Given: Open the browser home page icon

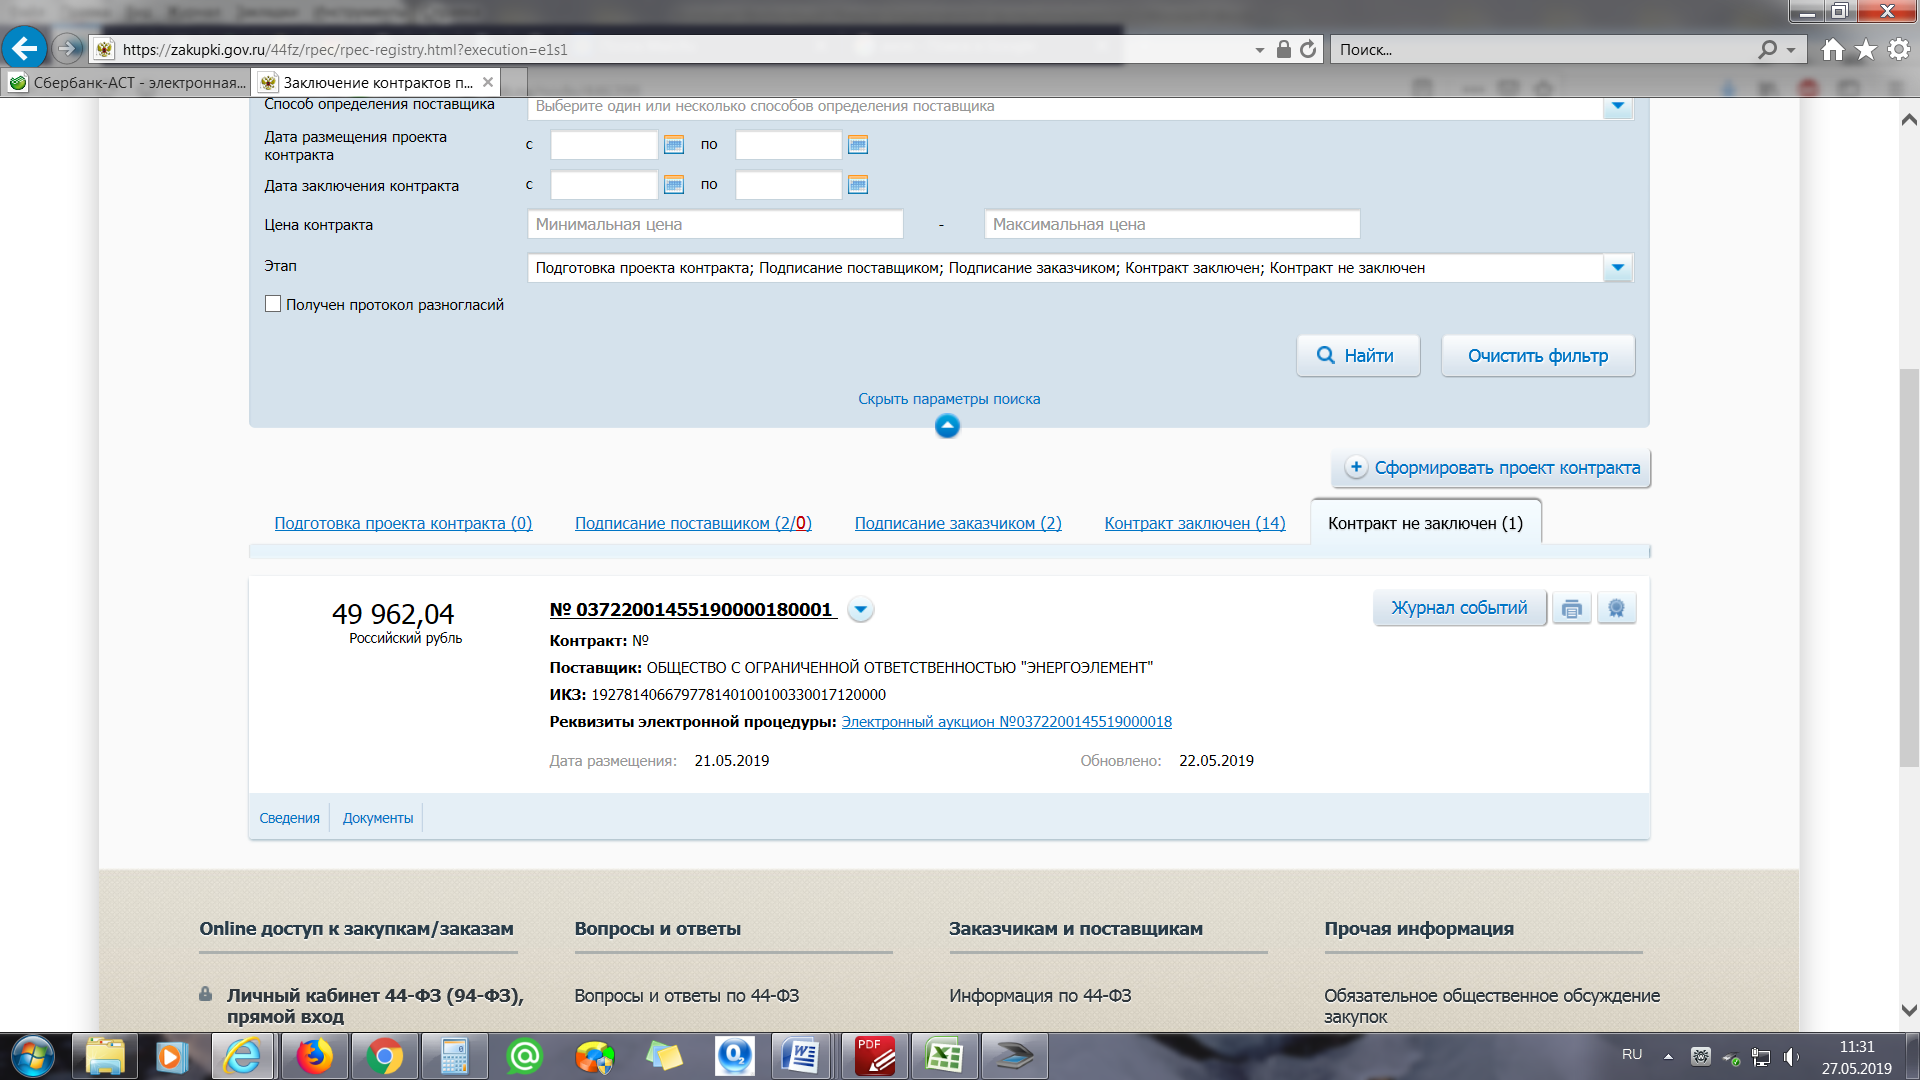Looking at the screenshot, I should [1832, 49].
